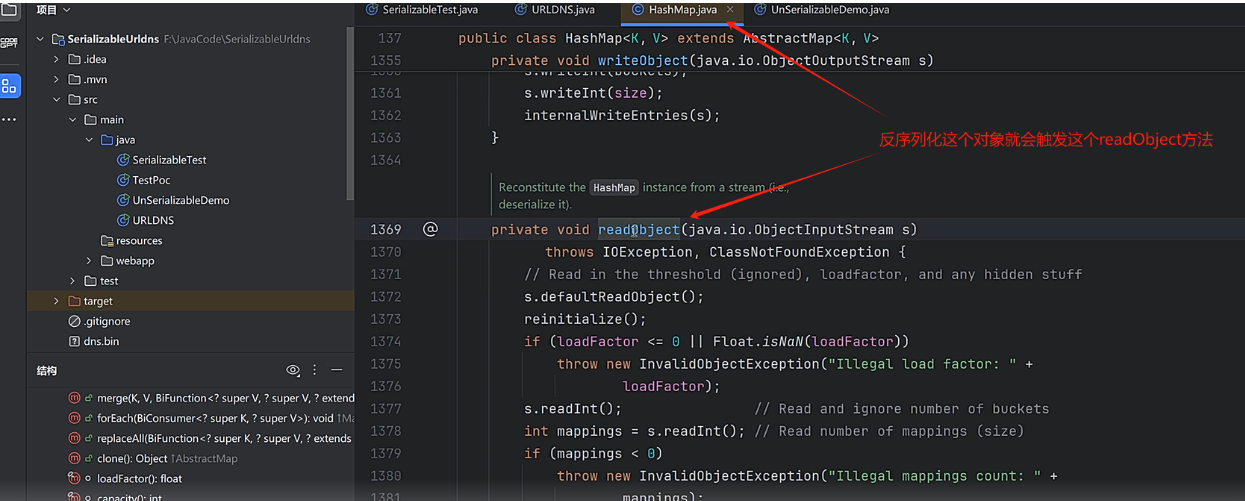Click line number 1369 in gutter
The height and width of the screenshot is (501, 1245).
pos(385,229)
